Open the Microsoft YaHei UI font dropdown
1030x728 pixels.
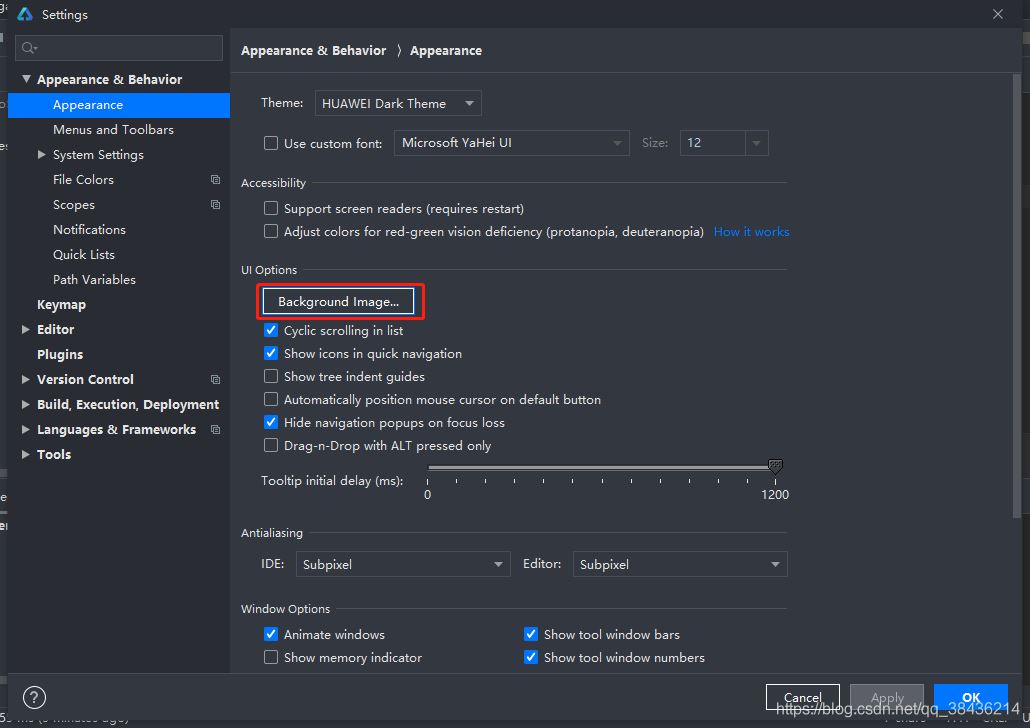click(x=512, y=143)
